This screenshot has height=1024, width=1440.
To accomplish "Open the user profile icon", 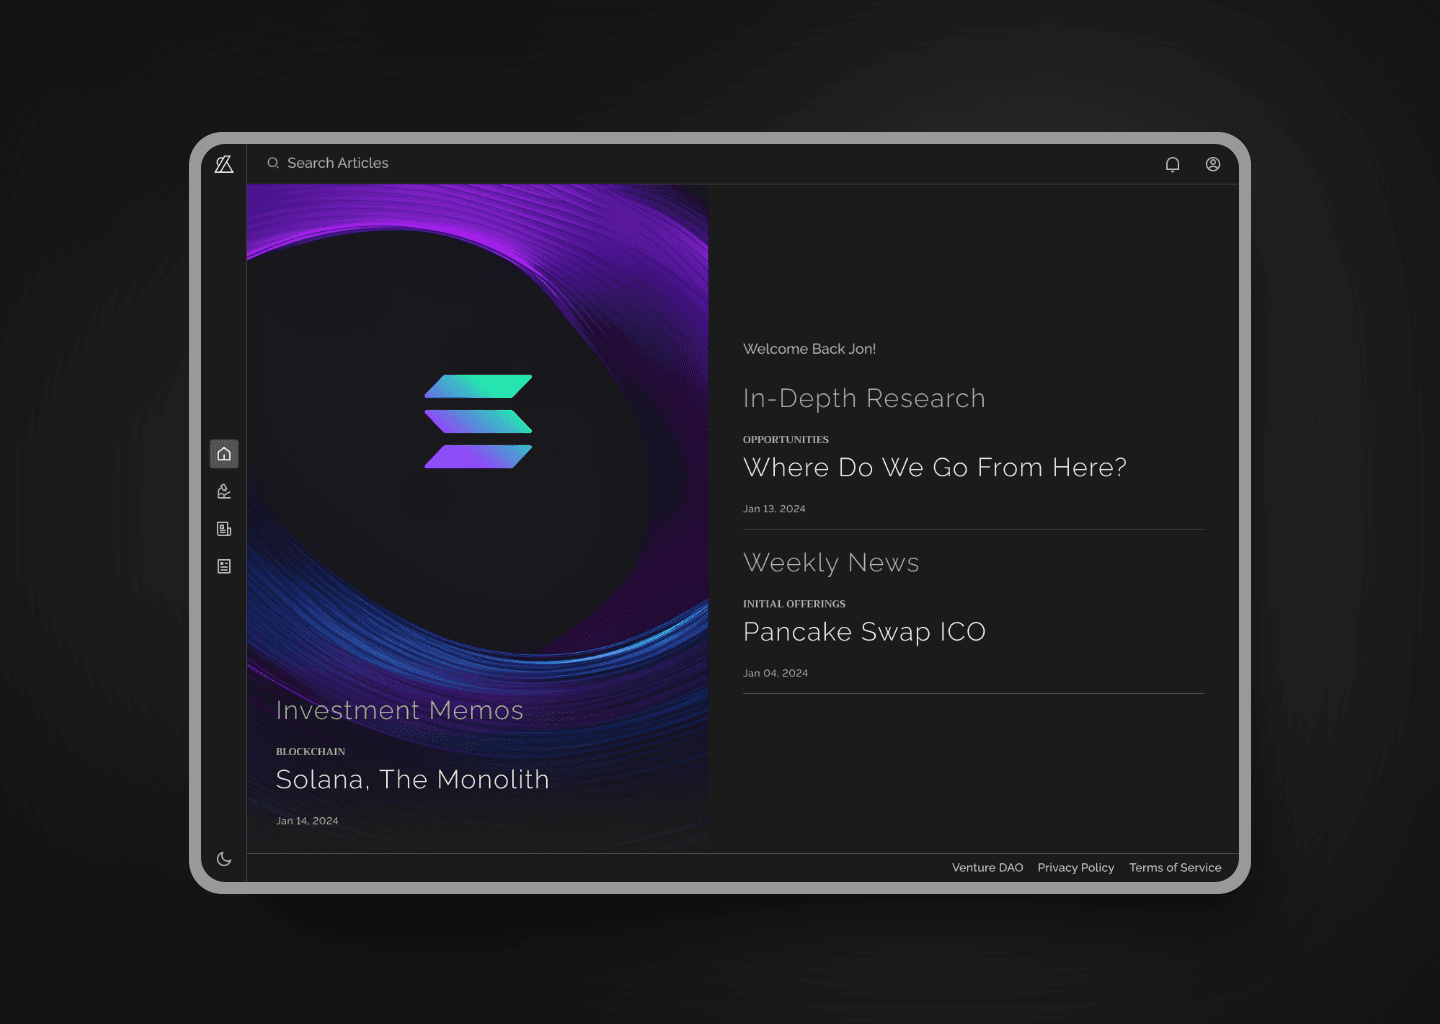I will [x=1213, y=164].
